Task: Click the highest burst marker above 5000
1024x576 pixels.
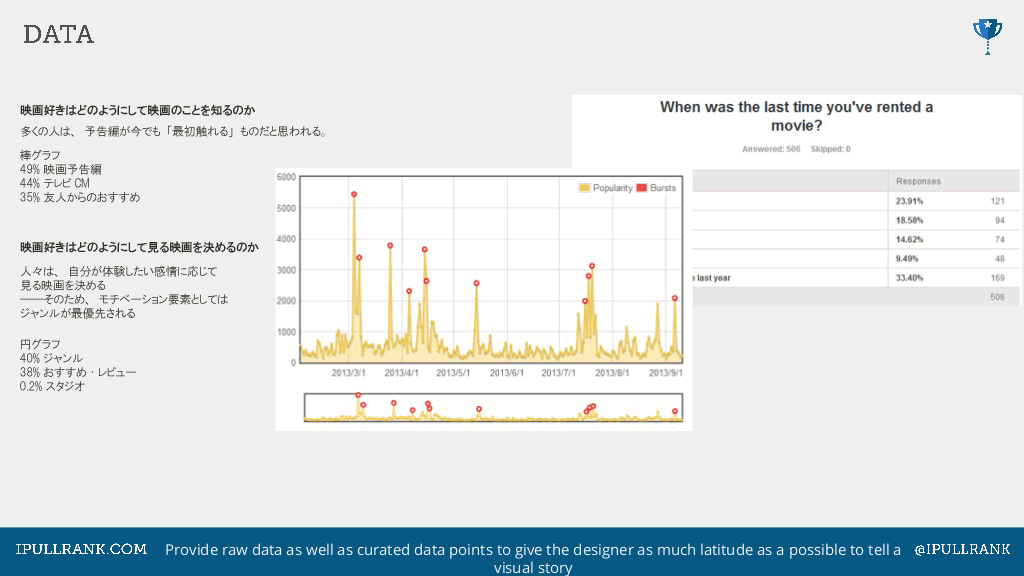Action: click(354, 194)
